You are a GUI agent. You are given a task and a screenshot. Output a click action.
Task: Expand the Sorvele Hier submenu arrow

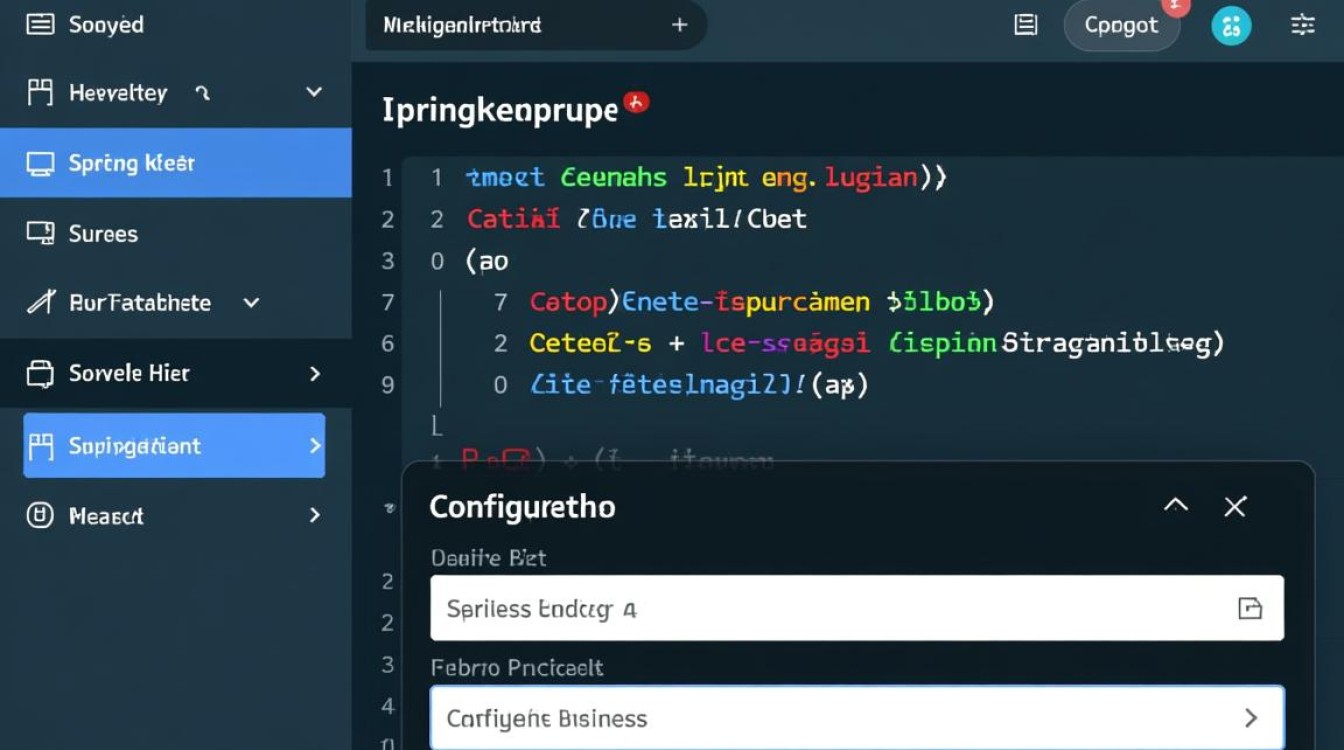[x=315, y=374]
